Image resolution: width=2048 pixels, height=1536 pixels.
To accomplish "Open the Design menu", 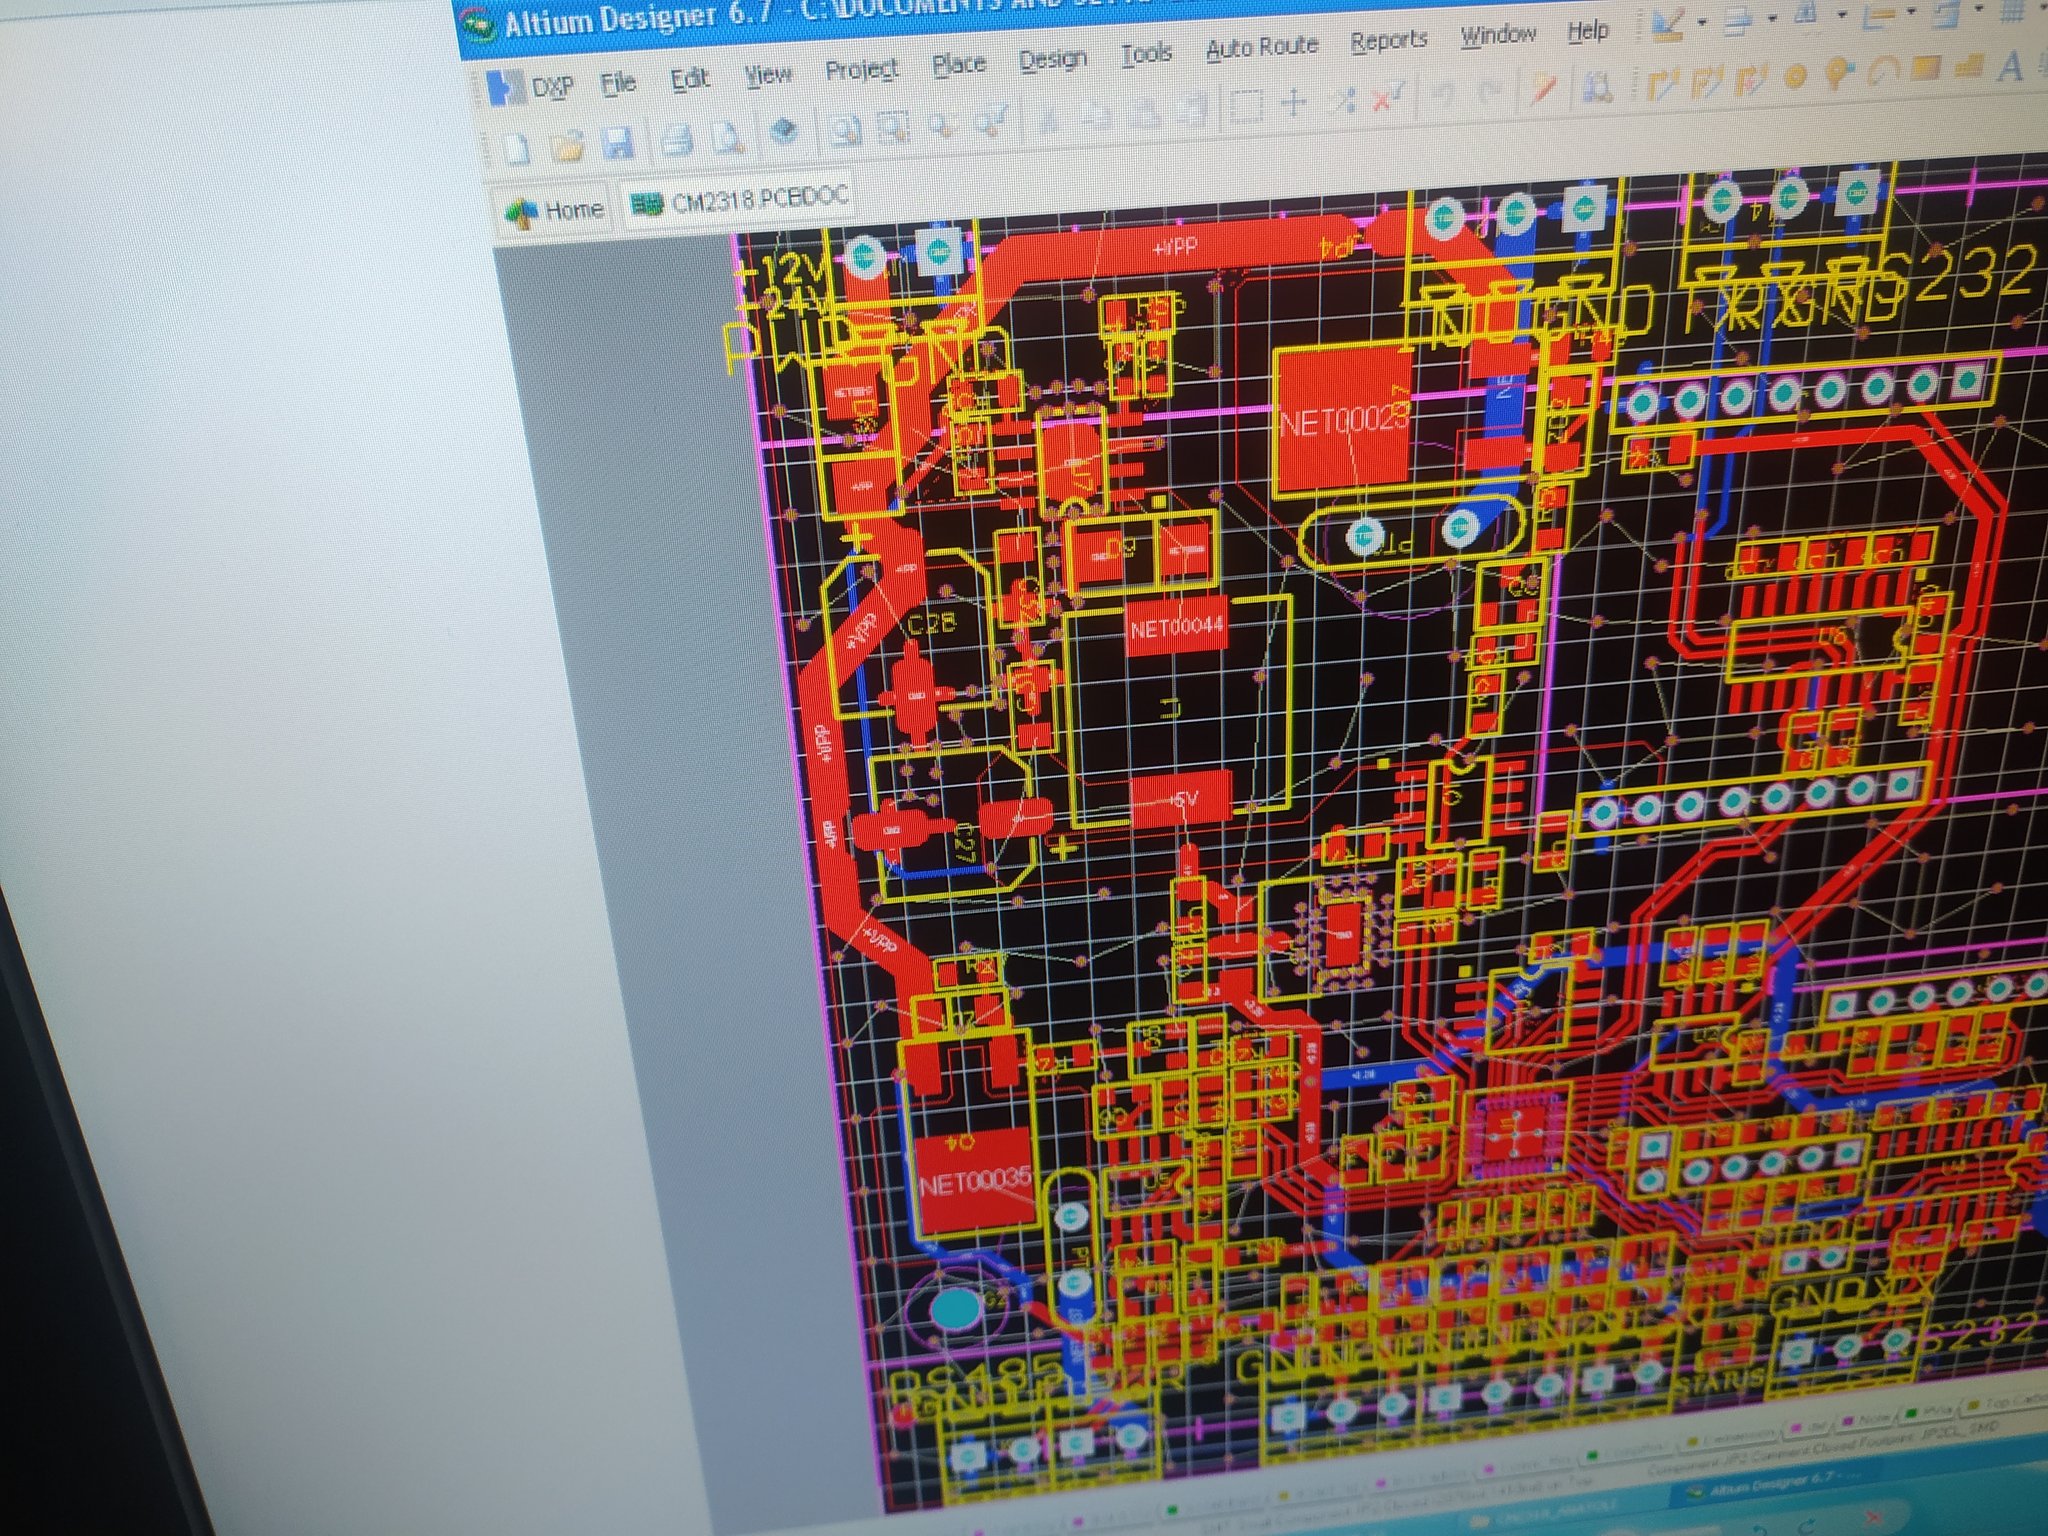I will (1052, 60).
